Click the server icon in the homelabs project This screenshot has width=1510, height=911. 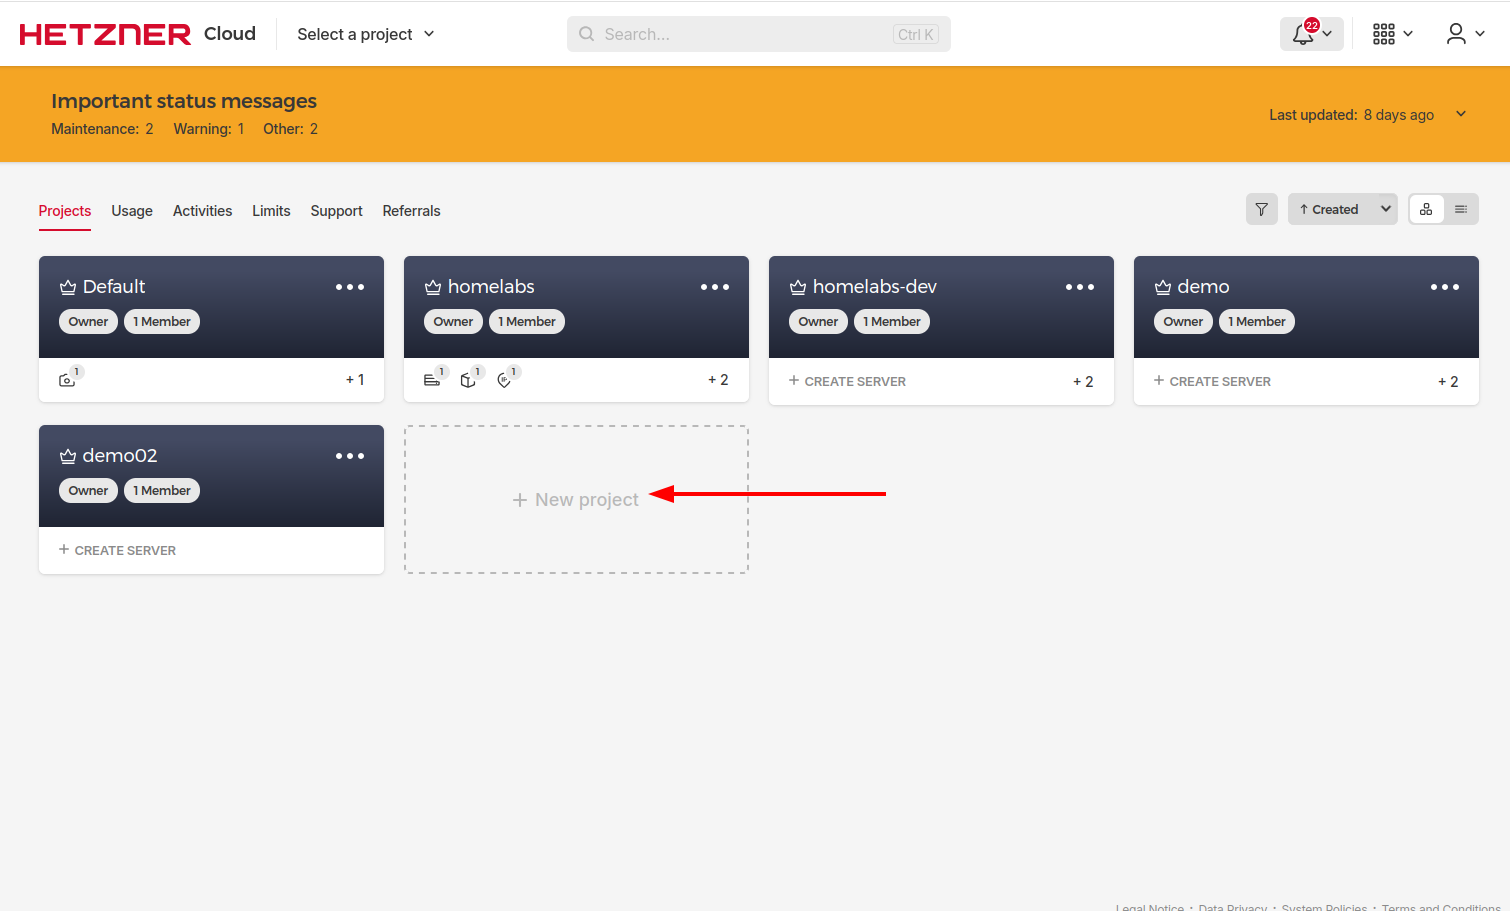point(432,380)
